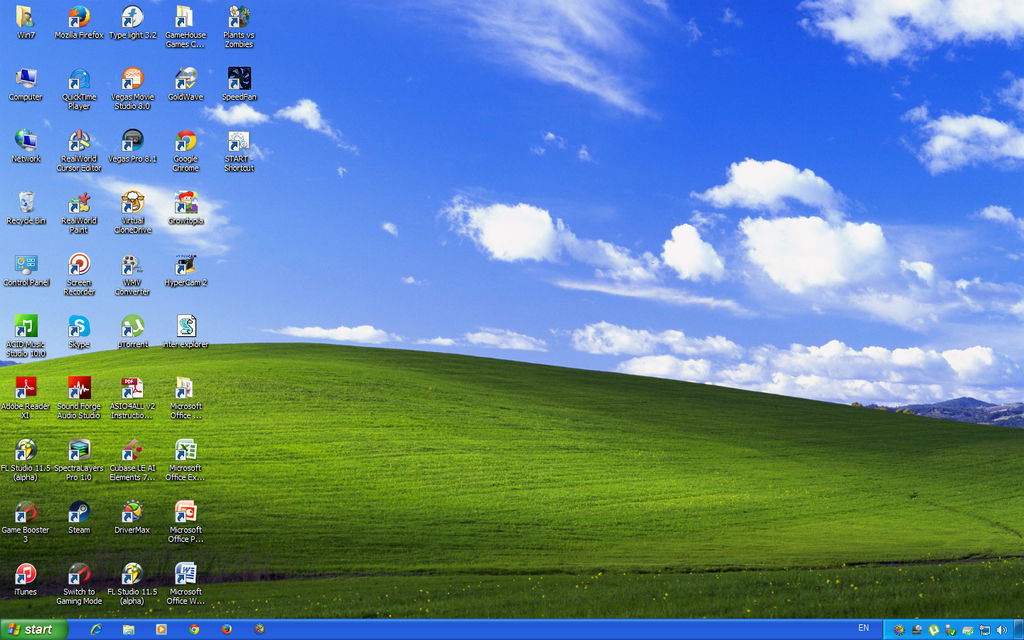Select the Control Panel icon
Image resolution: width=1024 pixels, height=640 pixels.
point(25,270)
